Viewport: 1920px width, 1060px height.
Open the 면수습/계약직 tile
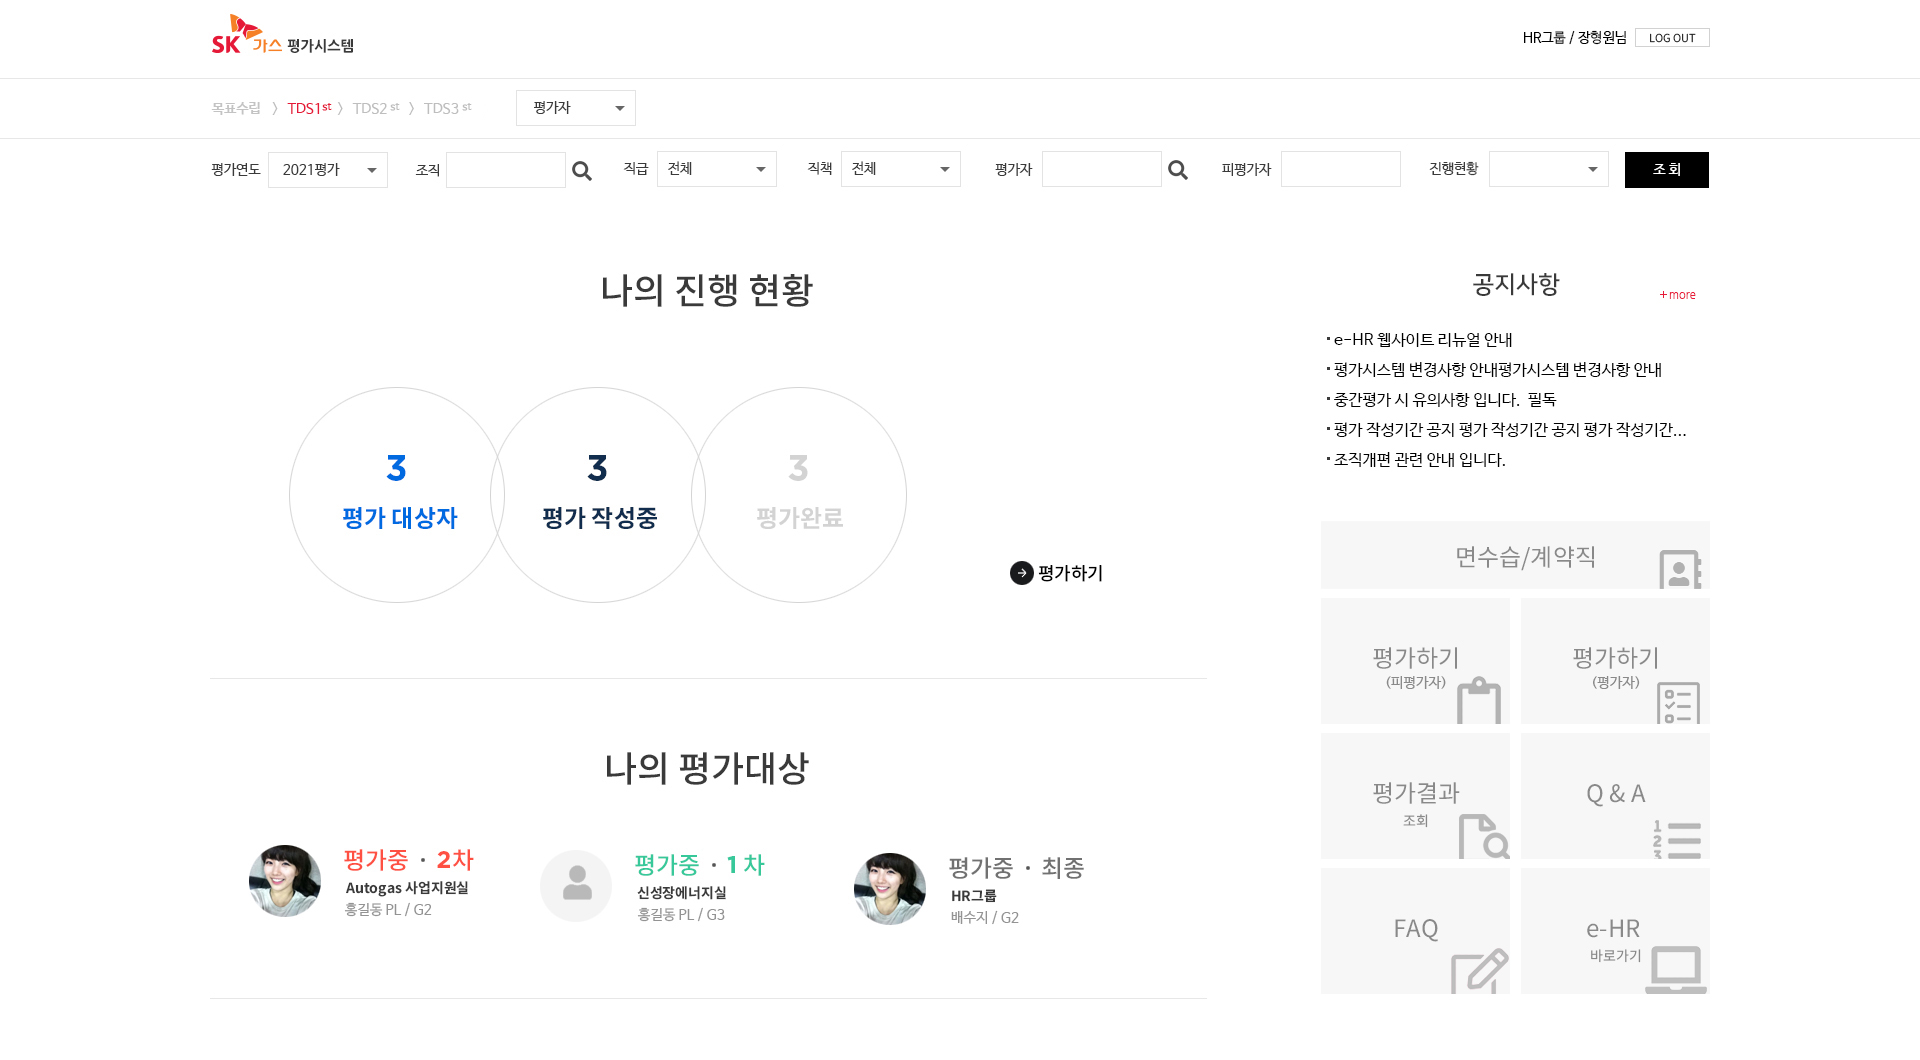pos(1514,555)
